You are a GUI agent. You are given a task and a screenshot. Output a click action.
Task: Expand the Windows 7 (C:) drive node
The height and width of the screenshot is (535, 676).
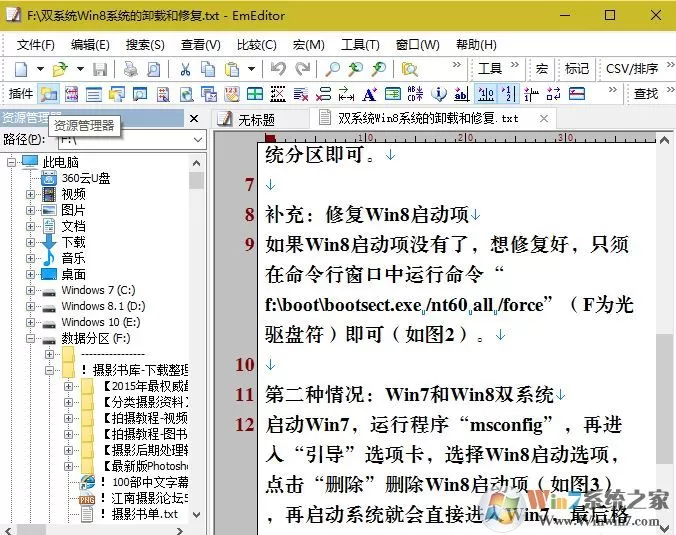pyautogui.click(x=30, y=290)
